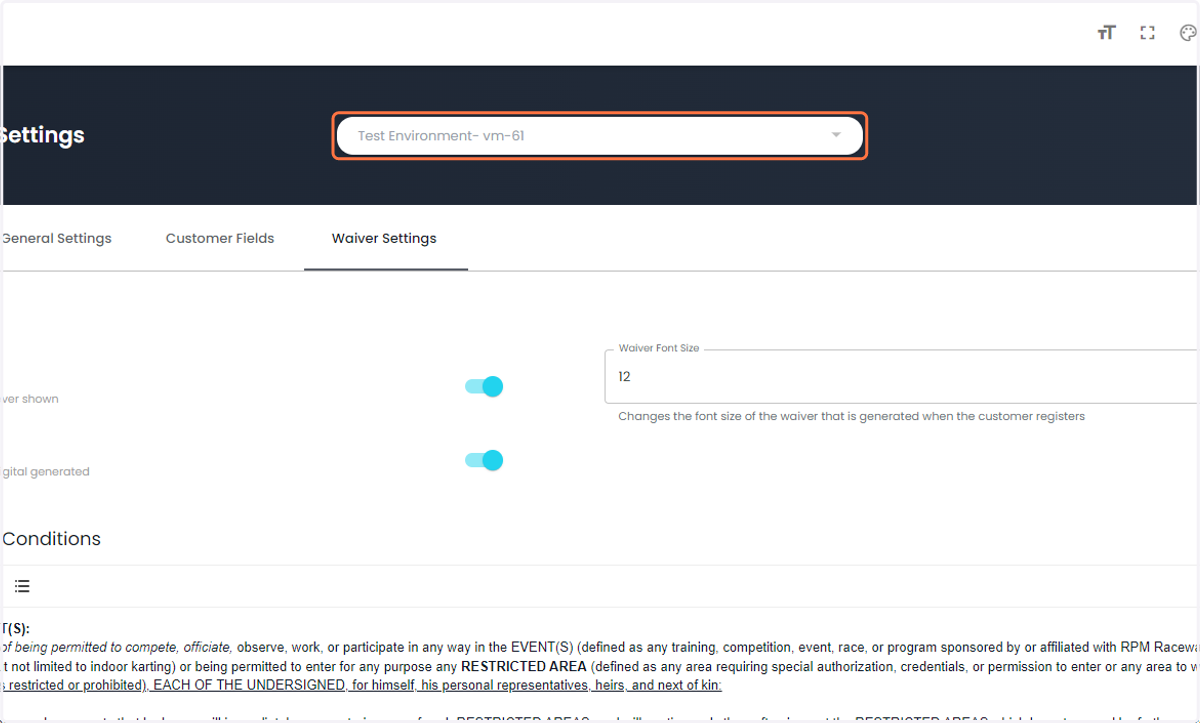The width and height of the screenshot is (1200, 723).
Task: Toggle fullscreen mode icon
Action: [1147, 33]
